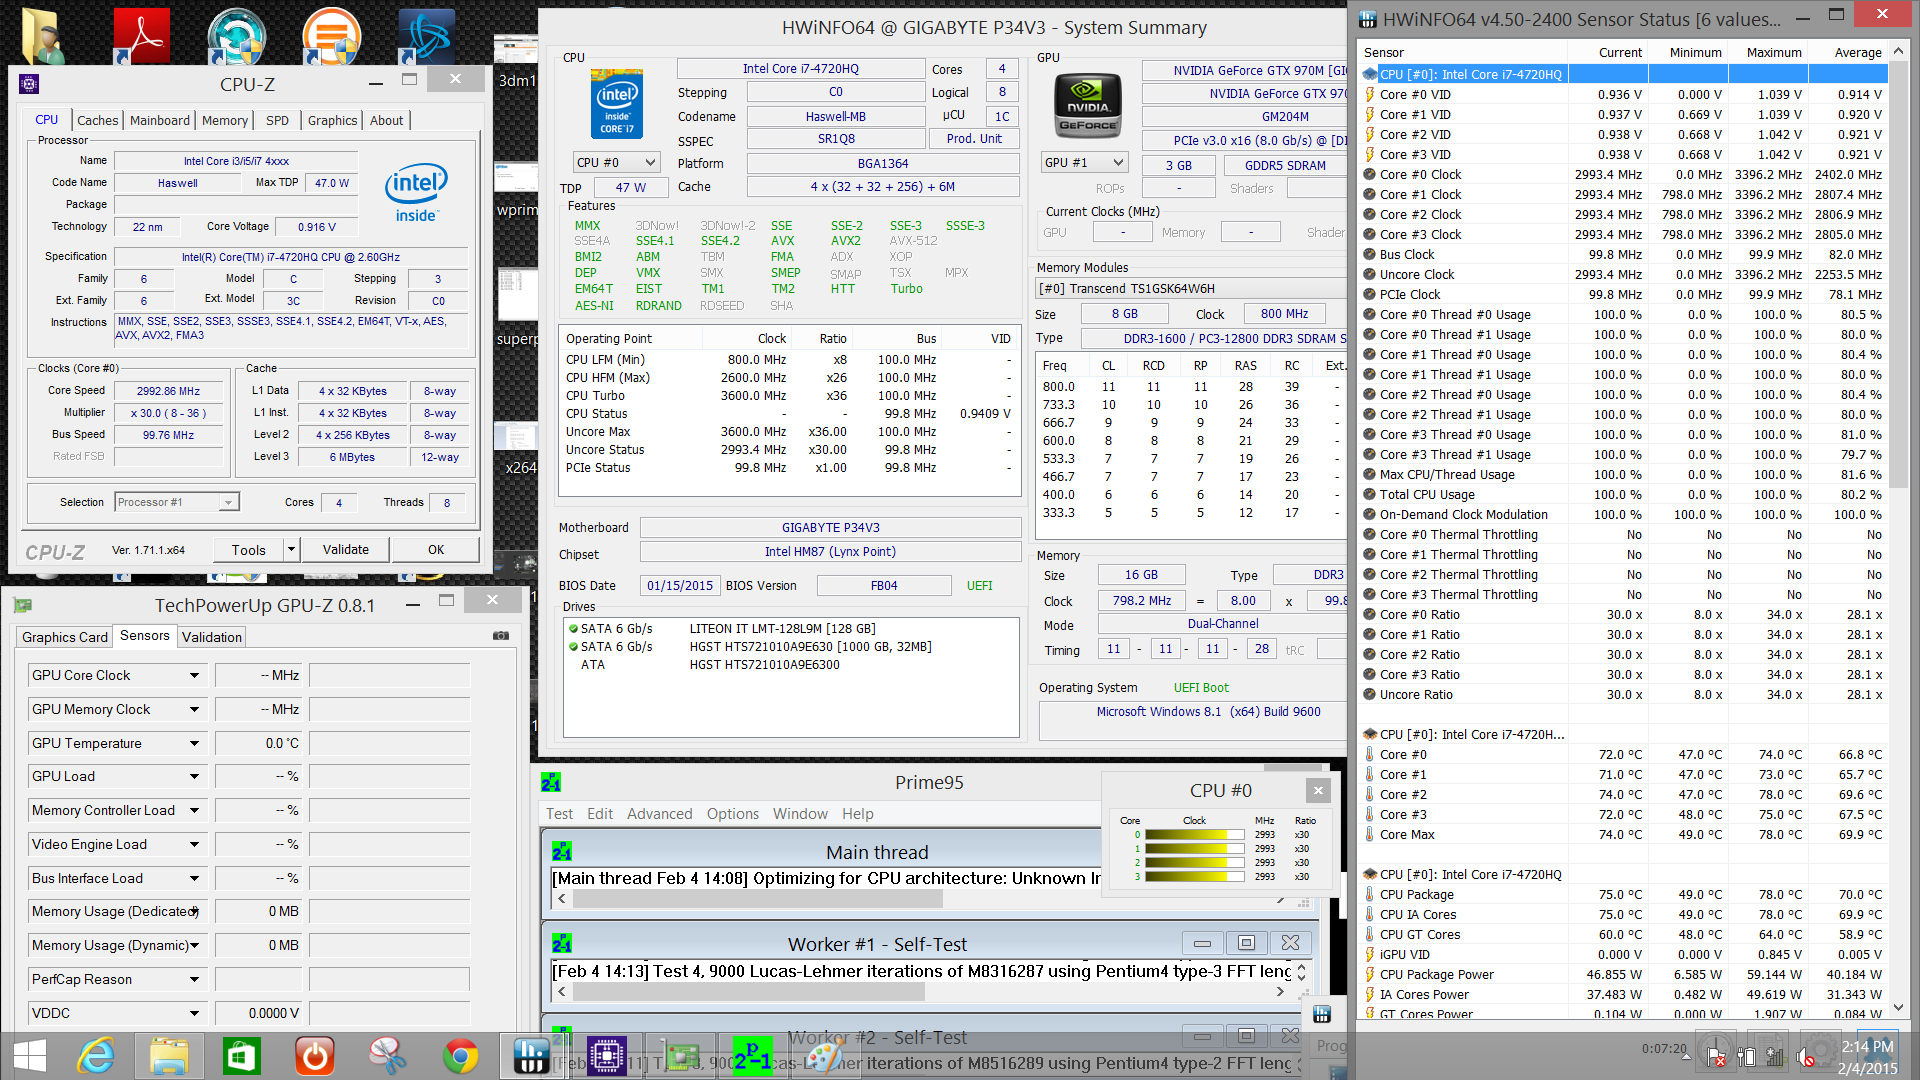1920x1080 pixels.
Task: Open the CPU #0 selector in System Summary
Action: (617, 162)
